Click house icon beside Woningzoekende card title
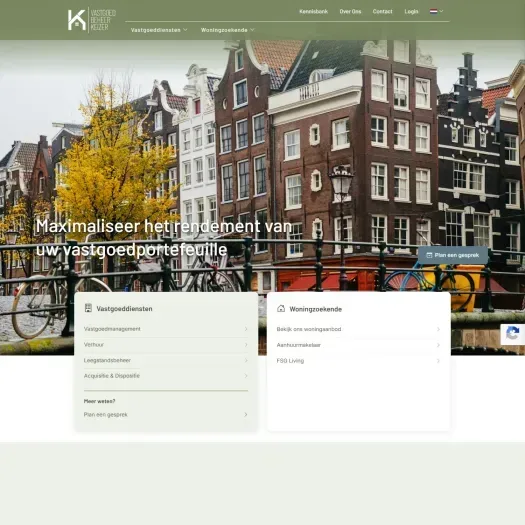 coord(281,308)
